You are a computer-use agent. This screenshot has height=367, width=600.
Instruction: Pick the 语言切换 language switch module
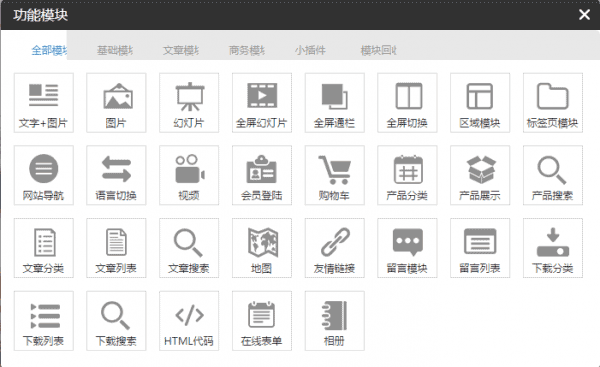coord(116,175)
